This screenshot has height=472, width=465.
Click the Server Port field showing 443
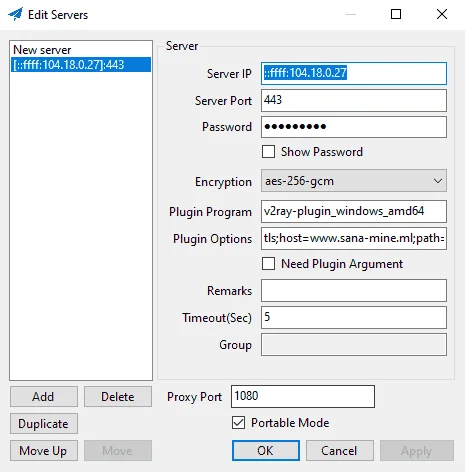[354, 100]
